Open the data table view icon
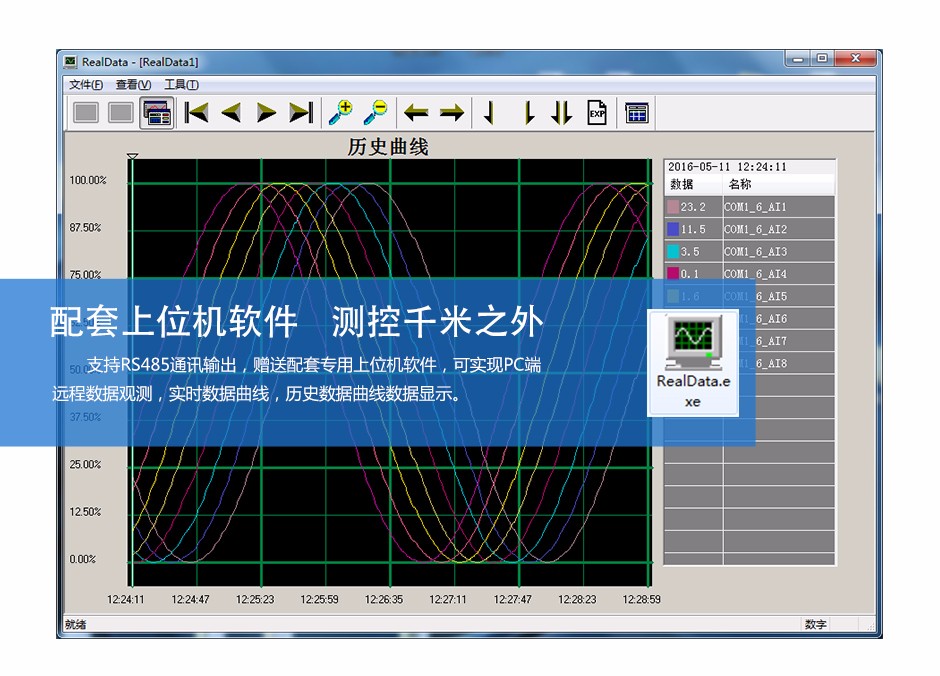 [637, 113]
